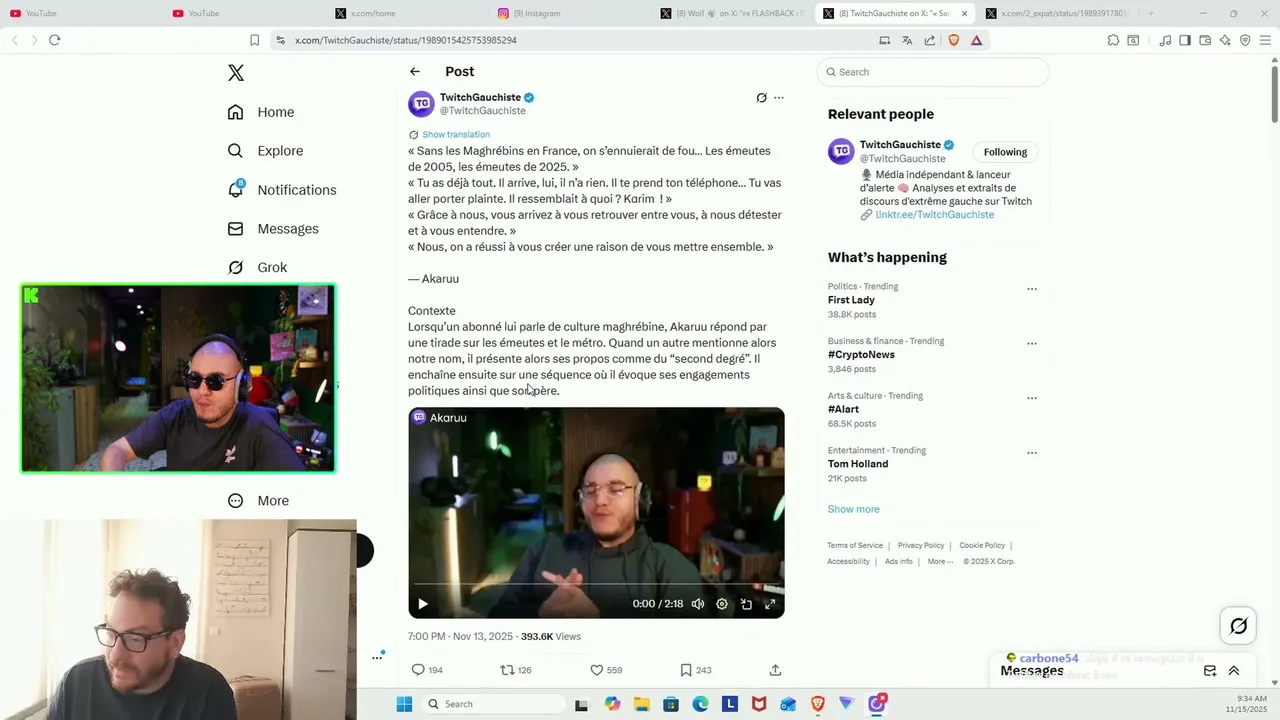The image size is (1280, 720).
Task: Open Terms of Service link
Action: coord(855,546)
